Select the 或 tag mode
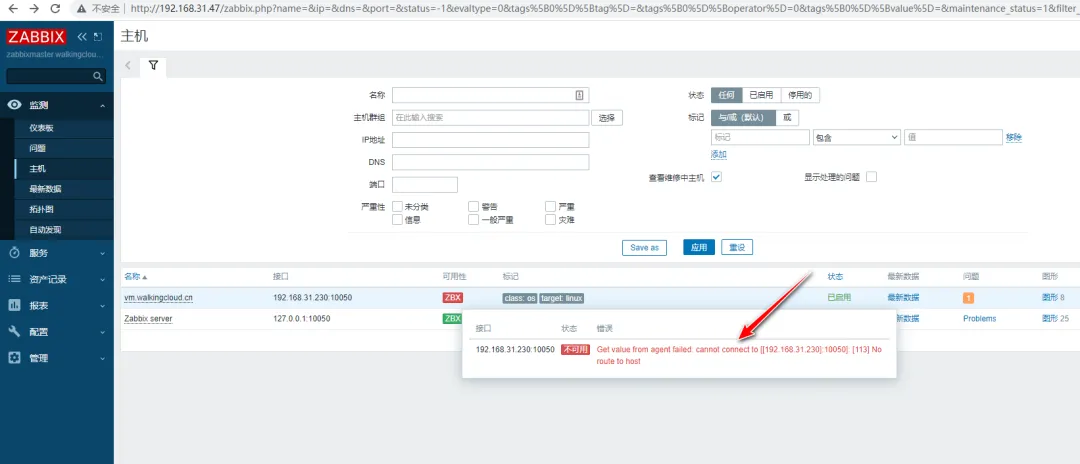The height and width of the screenshot is (464, 1080). (x=787, y=118)
